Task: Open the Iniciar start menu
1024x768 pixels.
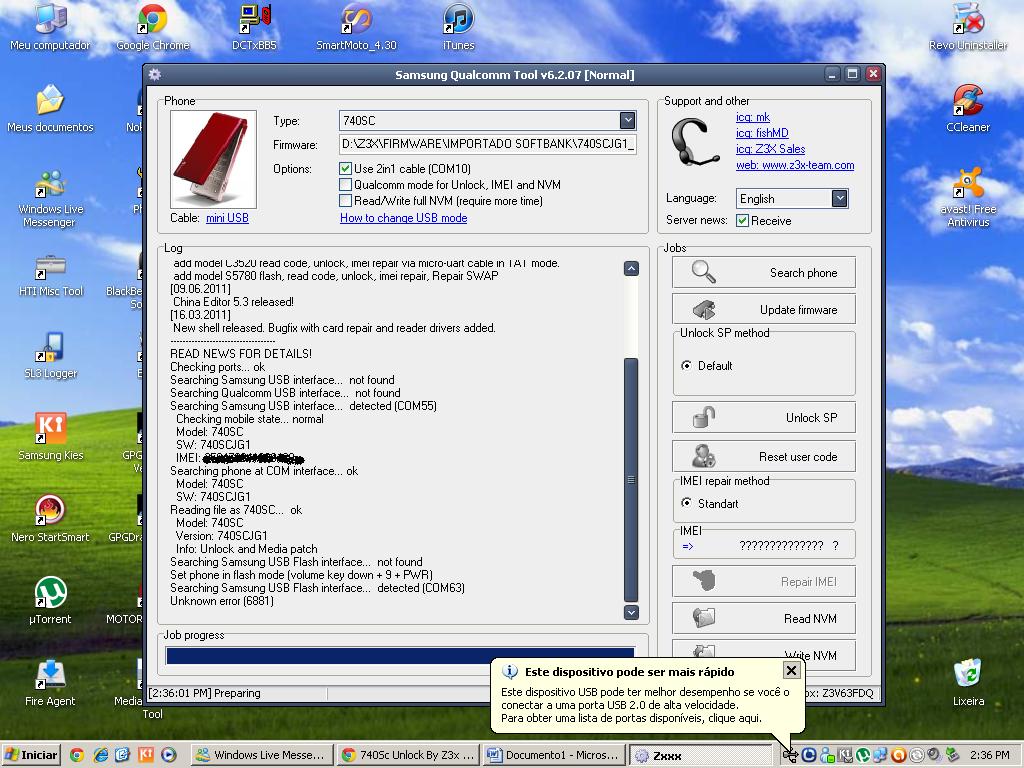Action: [x=31, y=755]
